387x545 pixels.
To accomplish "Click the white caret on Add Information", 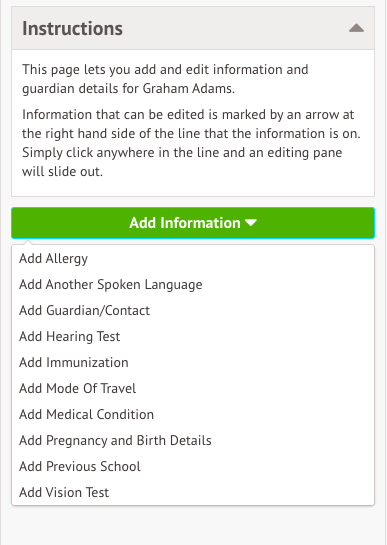I will (251, 222).
